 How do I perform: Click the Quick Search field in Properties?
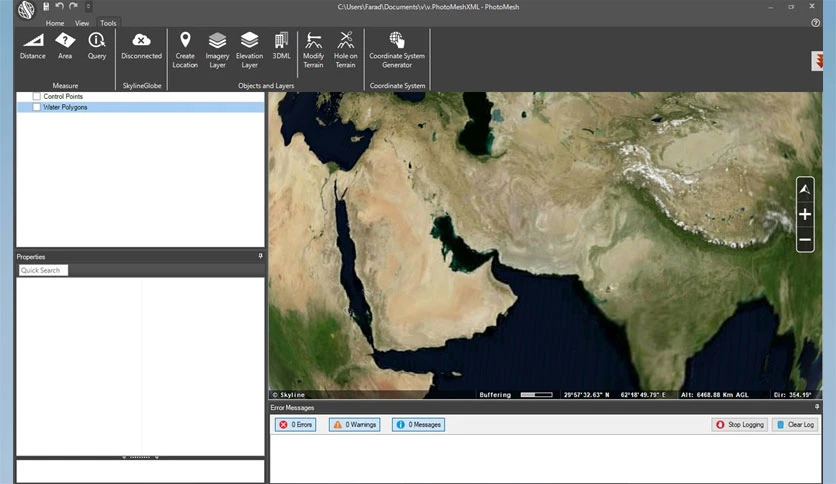pyautogui.click(x=43, y=270)
